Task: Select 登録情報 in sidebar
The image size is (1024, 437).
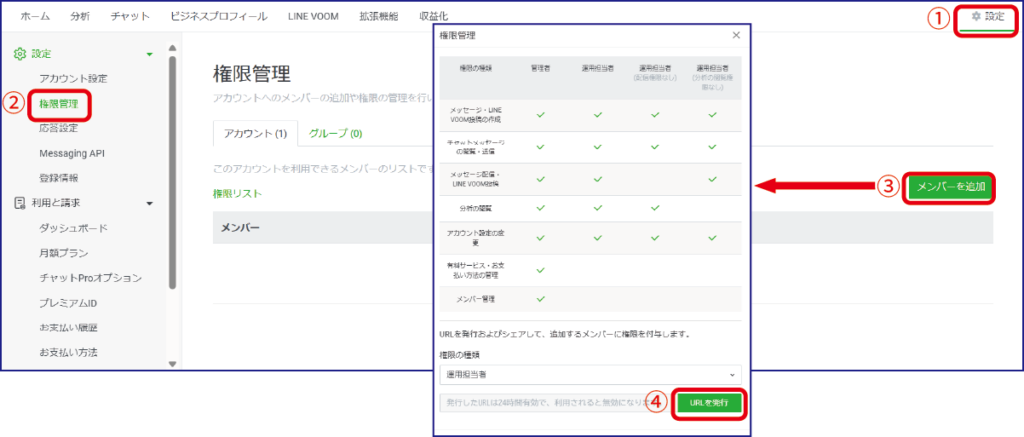Action: pyautogui.click(x=58, y=178)
